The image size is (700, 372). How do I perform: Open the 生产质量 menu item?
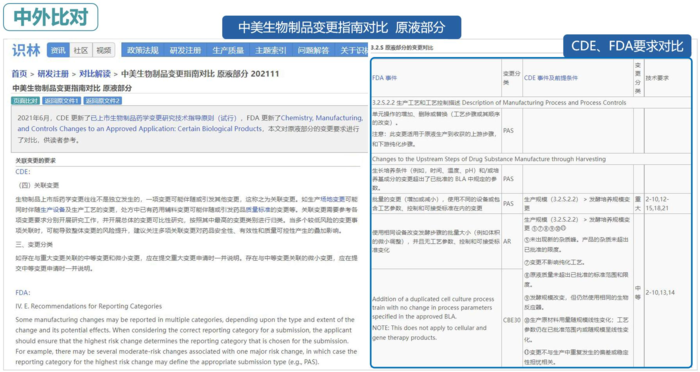point(228,50)
